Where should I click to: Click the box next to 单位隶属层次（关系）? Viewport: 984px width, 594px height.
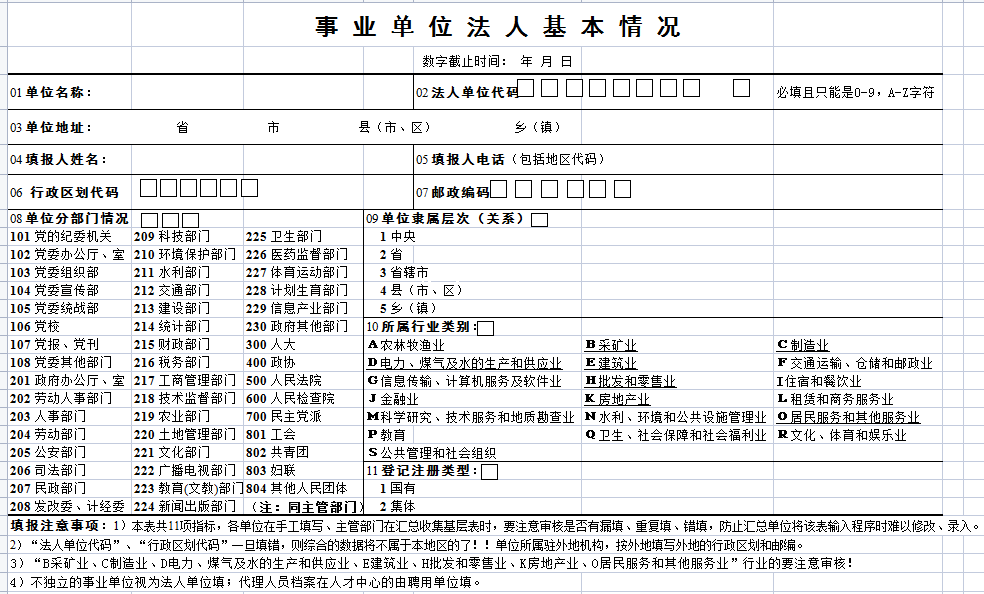(539, 219)
